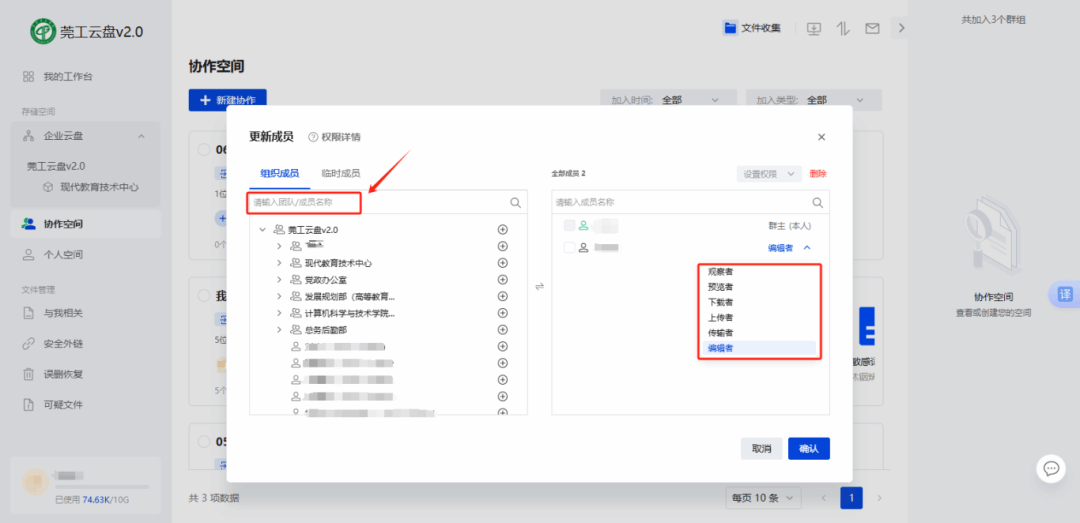Viewport: 1080px width, 523px height.
Task: Switch to the 临时成员 tab
Action: [x=341, y=174]
